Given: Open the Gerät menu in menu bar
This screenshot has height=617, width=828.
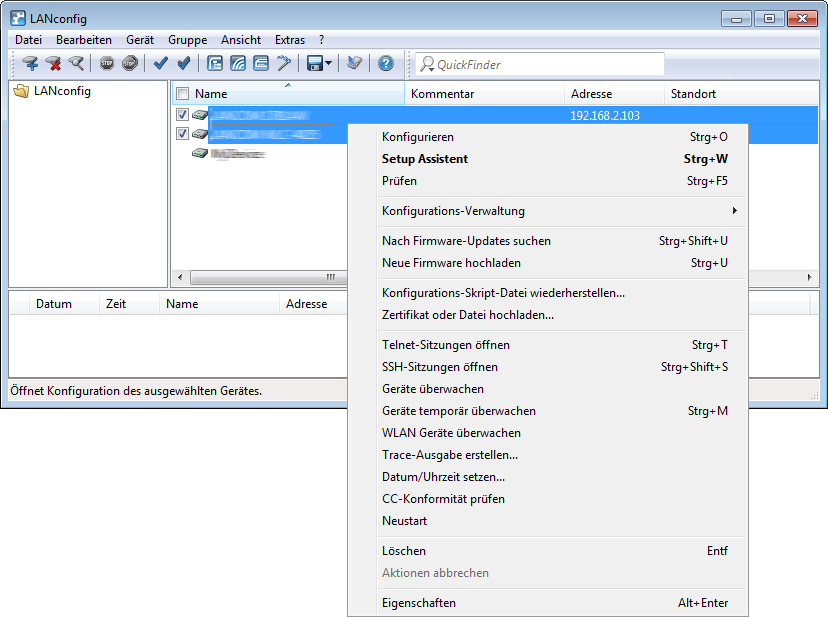Looking at the screenshot, I should pyautogui.click(x=140, y=40).
